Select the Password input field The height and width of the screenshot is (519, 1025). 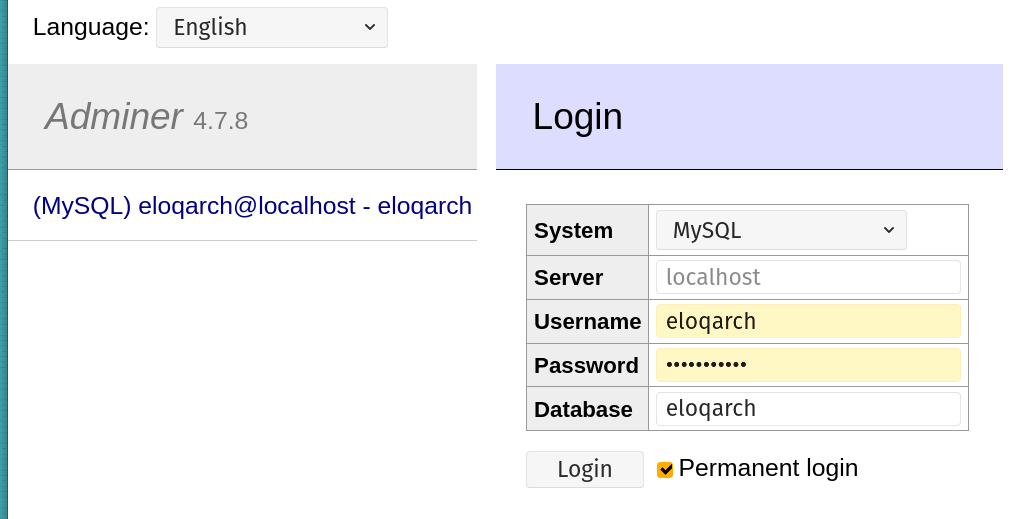pos(808,365)
